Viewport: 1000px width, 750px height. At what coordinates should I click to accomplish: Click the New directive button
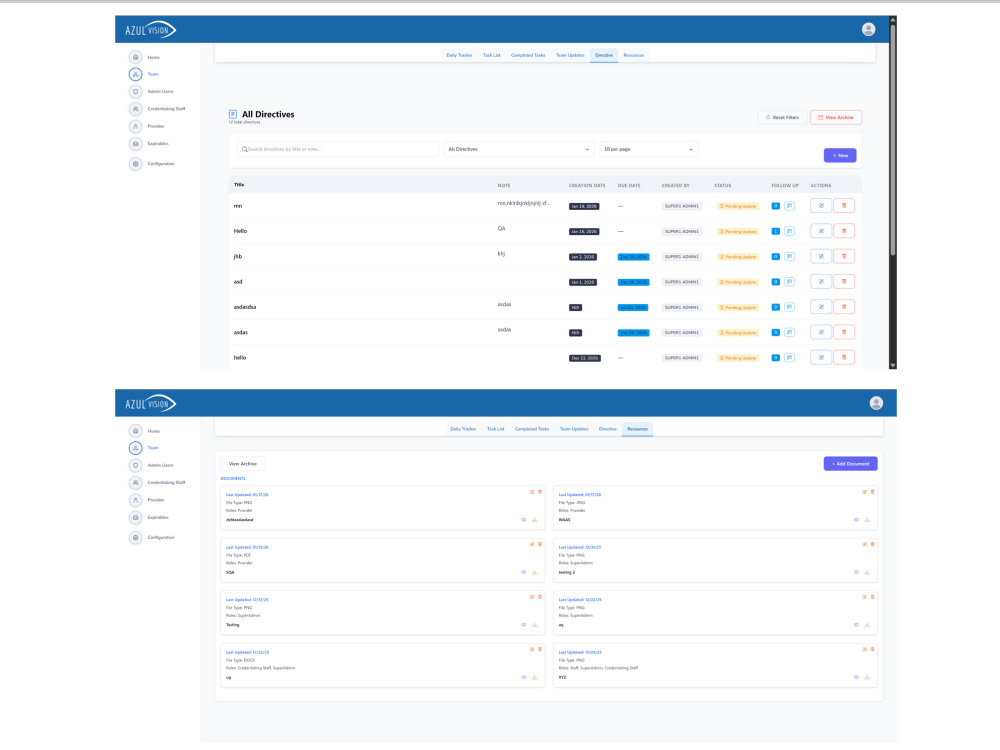840,156
